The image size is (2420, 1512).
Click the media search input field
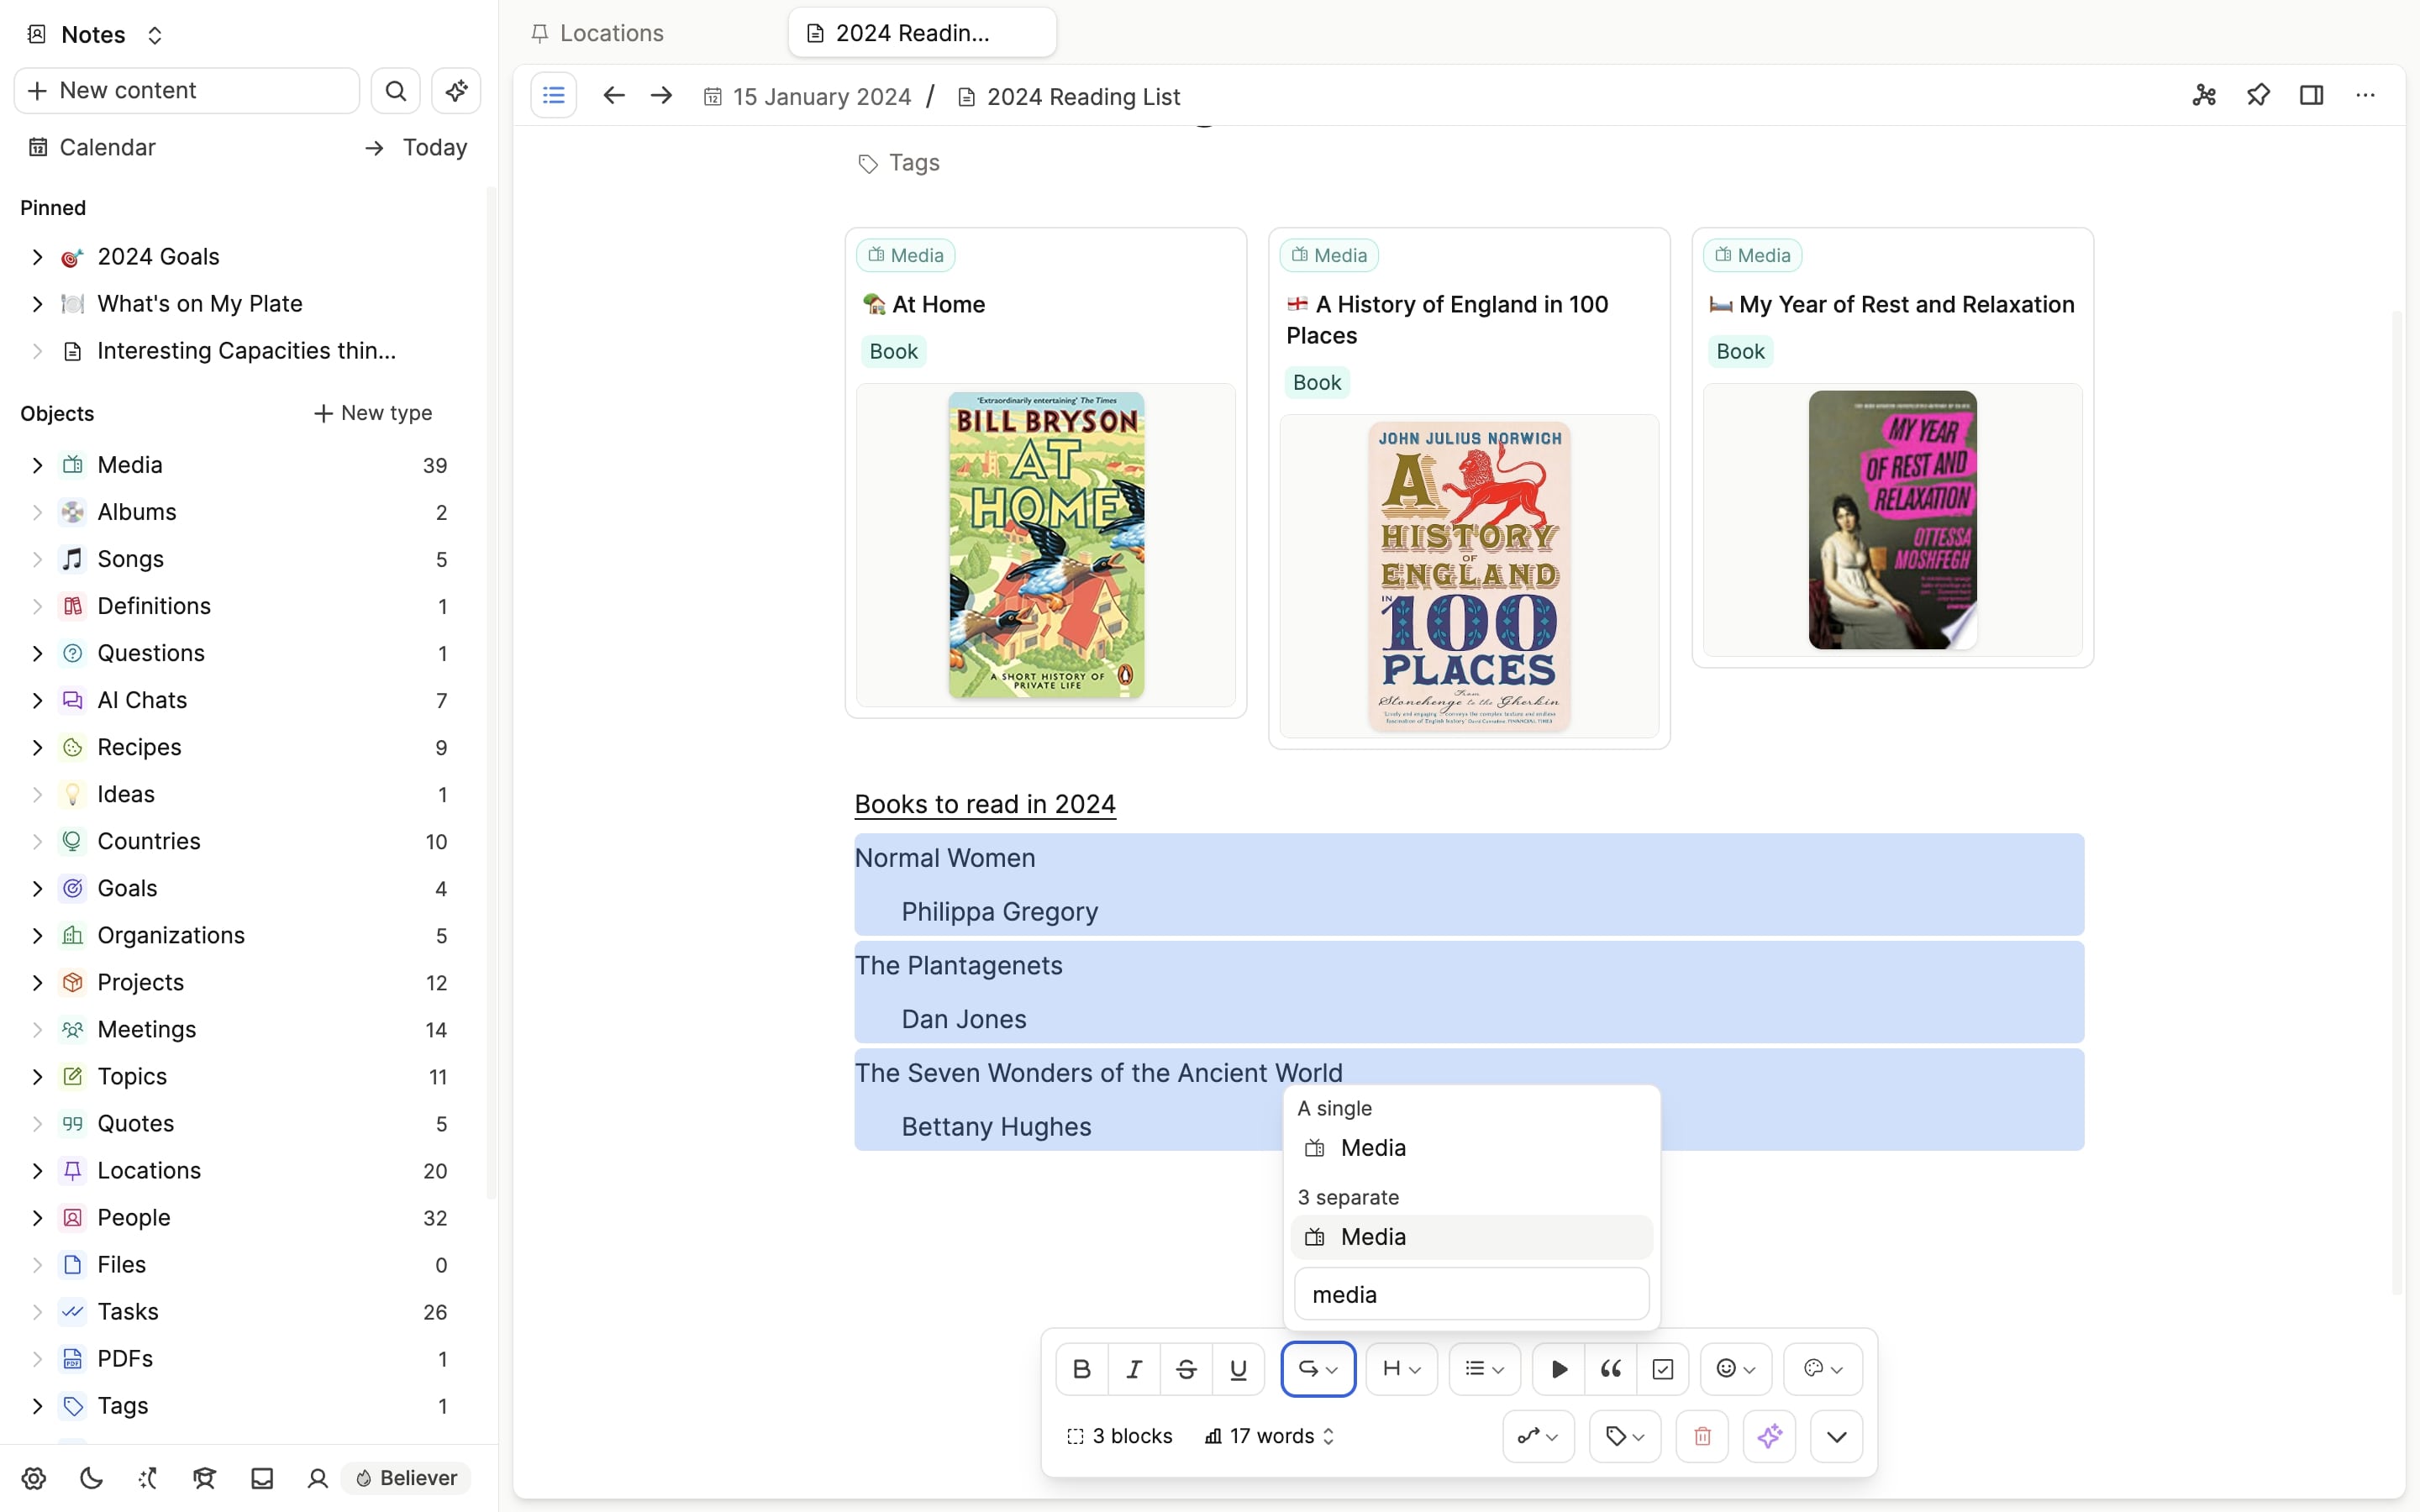(x=1471, y=1295)
